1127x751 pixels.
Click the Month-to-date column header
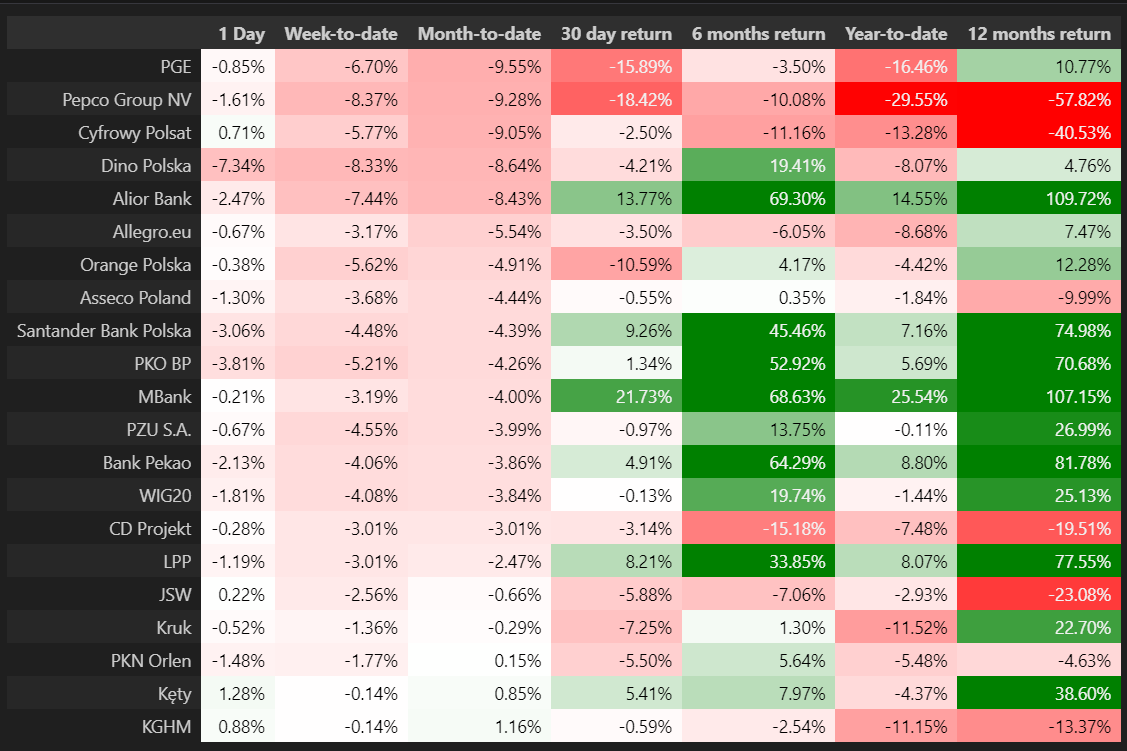coord(479,34)
